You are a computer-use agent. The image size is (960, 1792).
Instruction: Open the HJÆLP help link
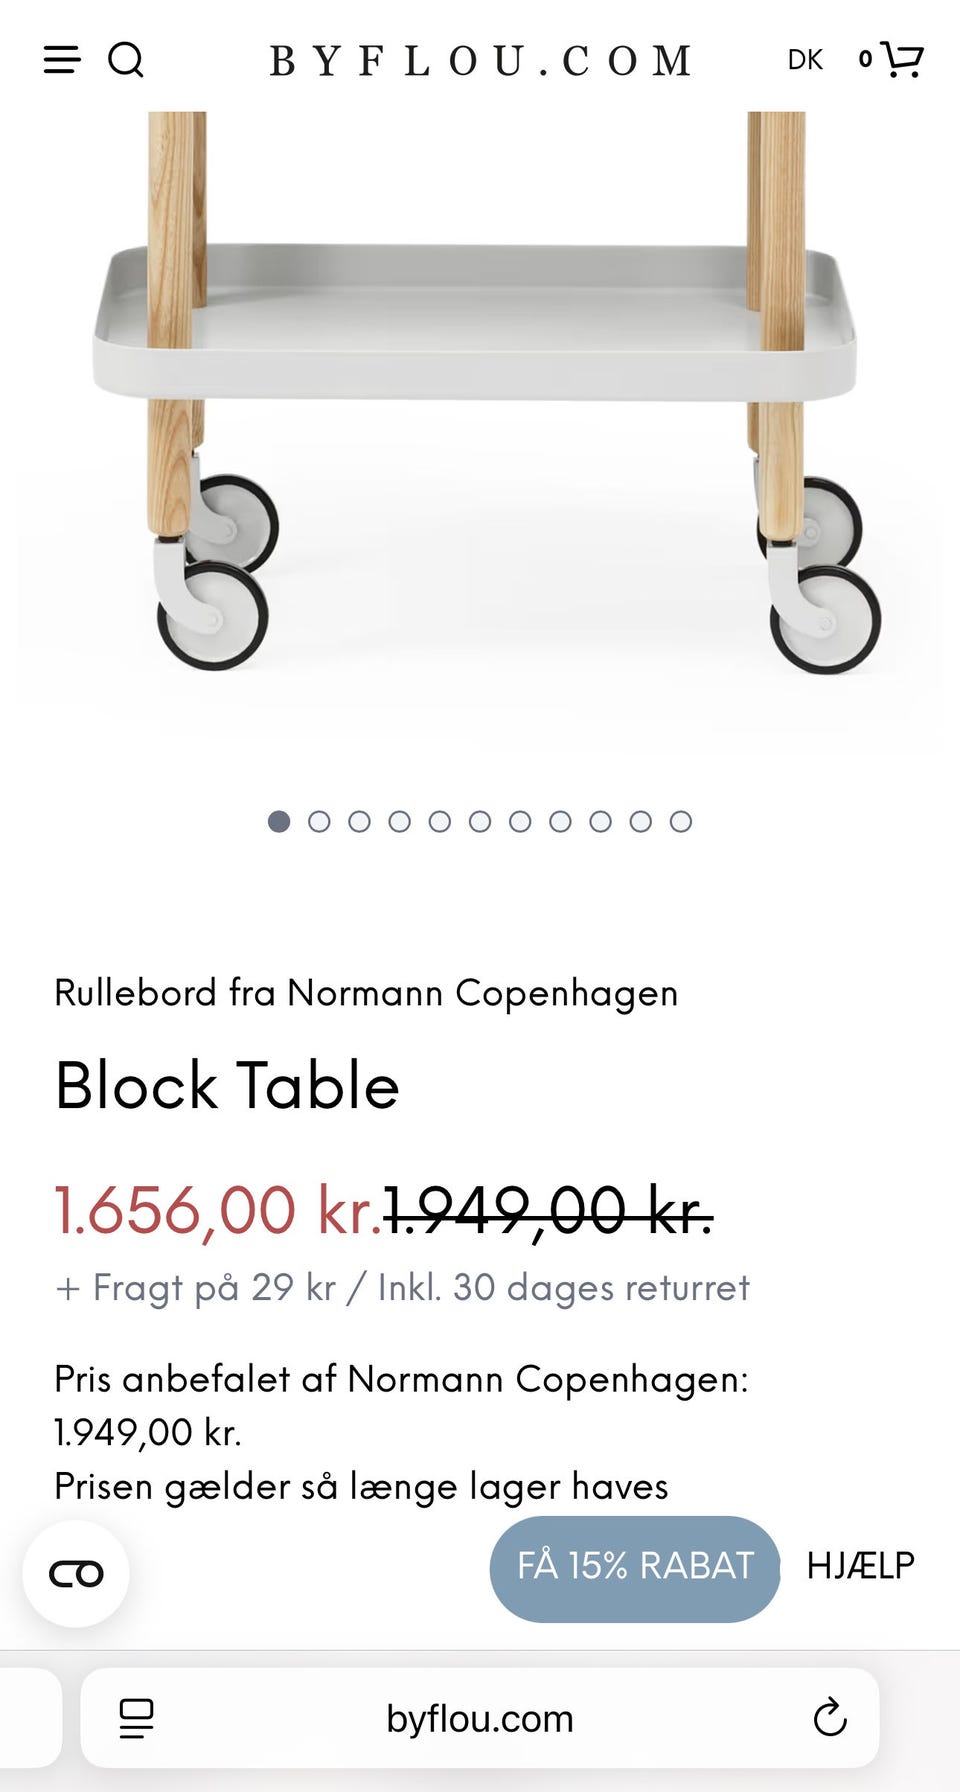click(860, 1566)
